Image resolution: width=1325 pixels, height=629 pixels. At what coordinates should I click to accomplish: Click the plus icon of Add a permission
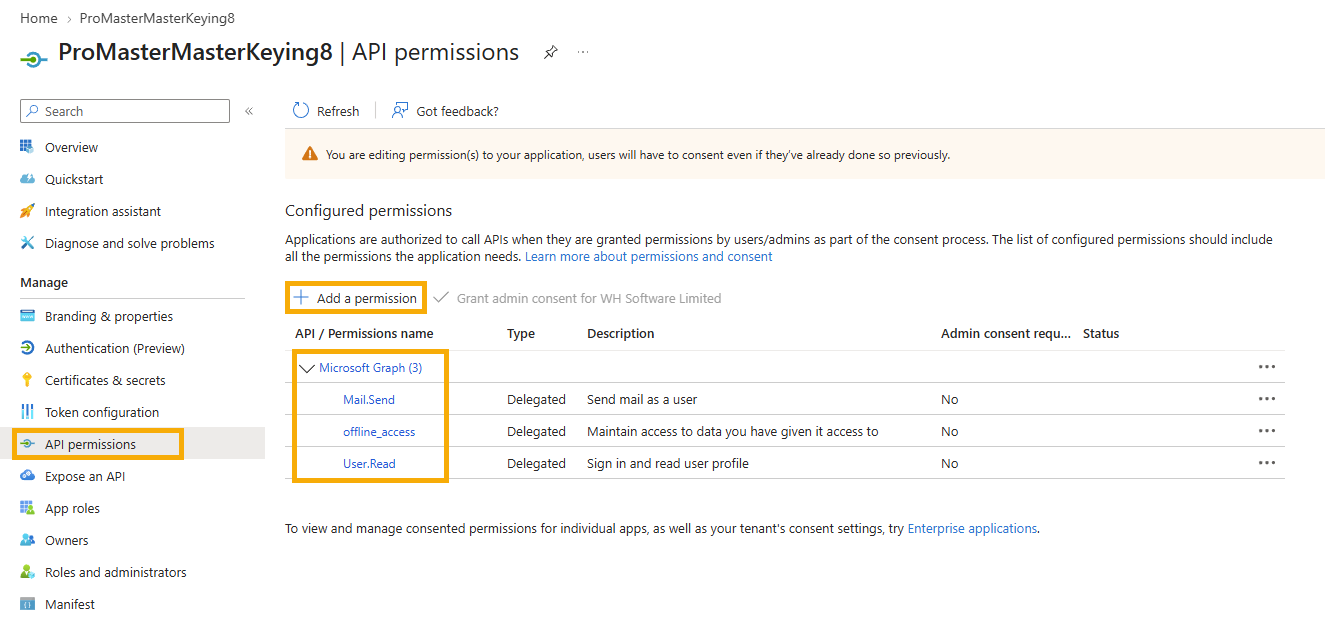point(300,297)
